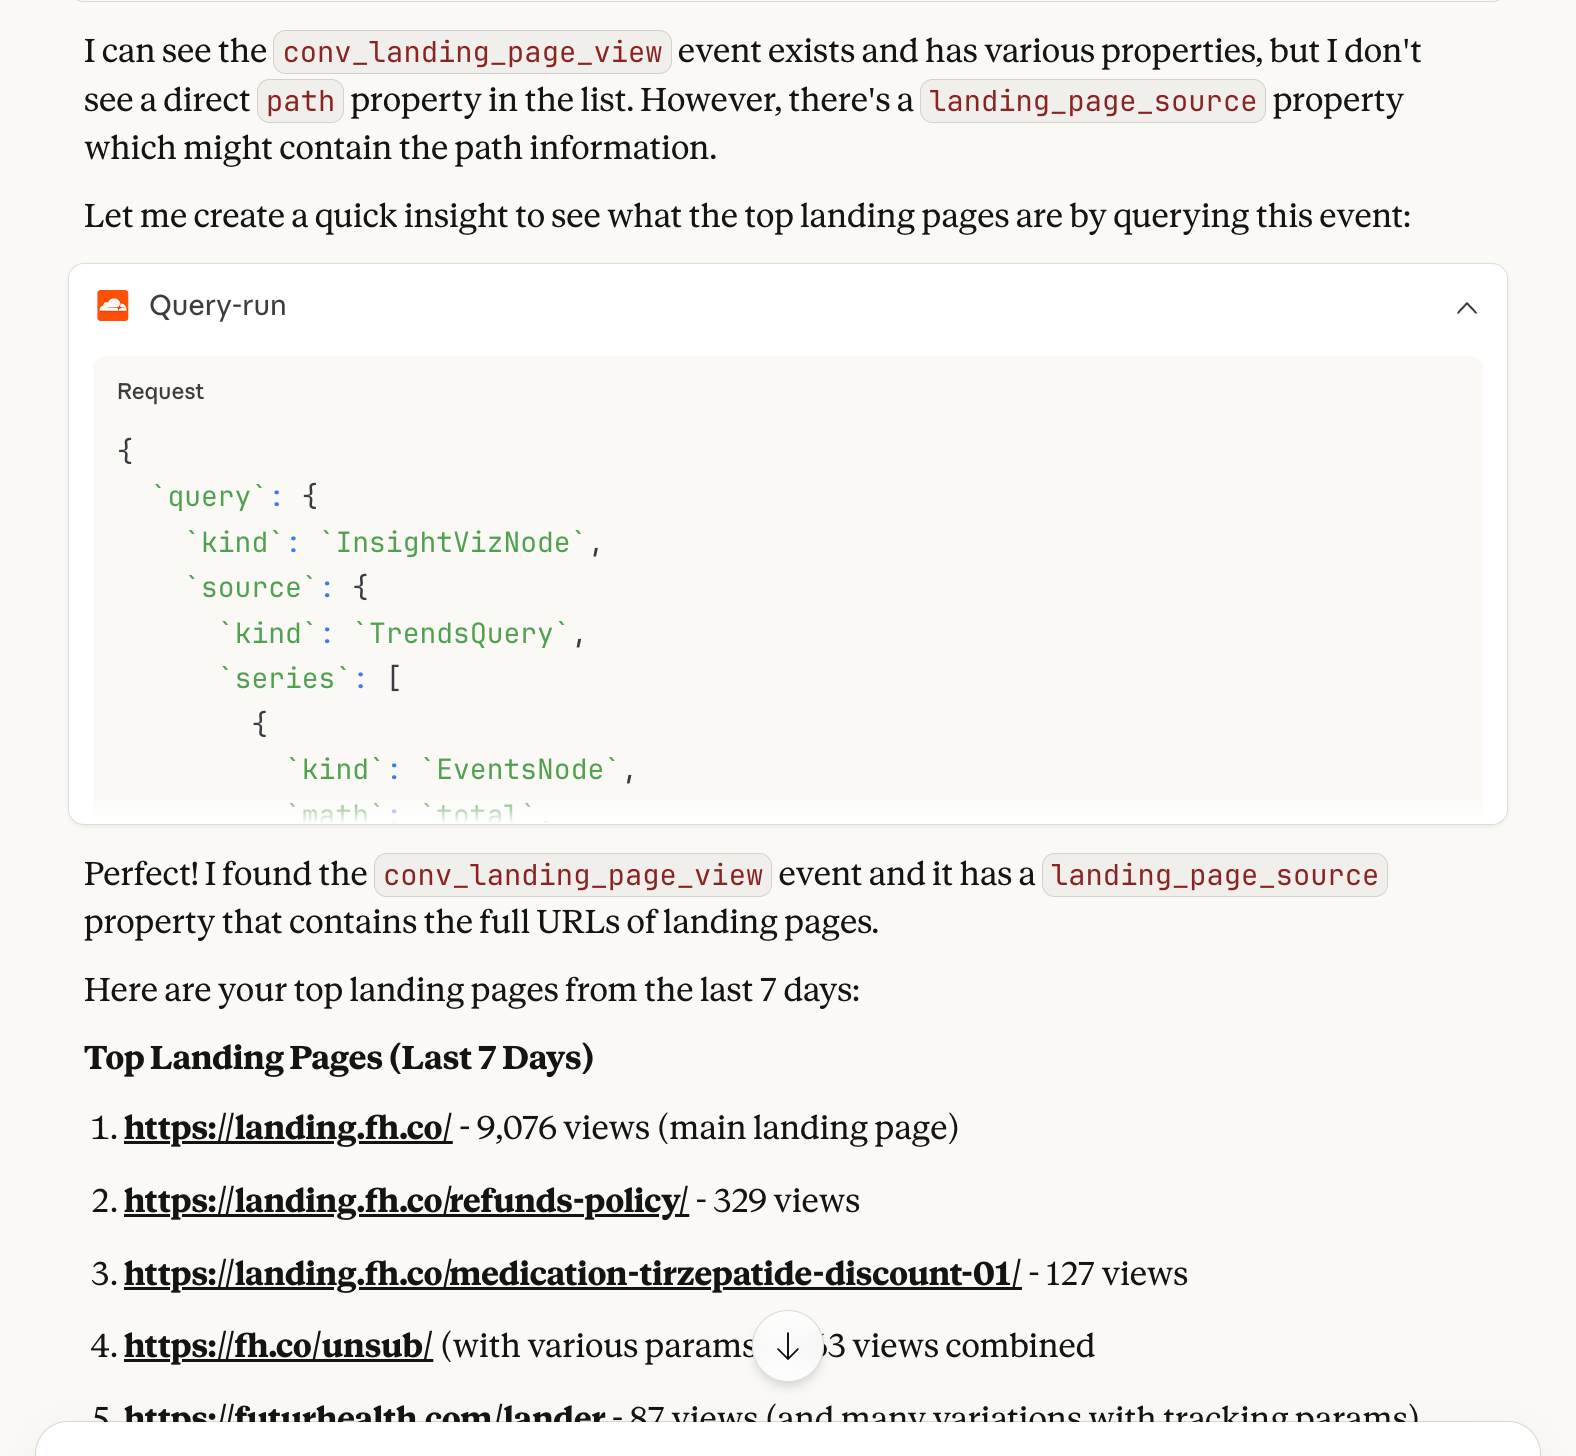Open the refunds-policy landing page link

point(406,1201)
